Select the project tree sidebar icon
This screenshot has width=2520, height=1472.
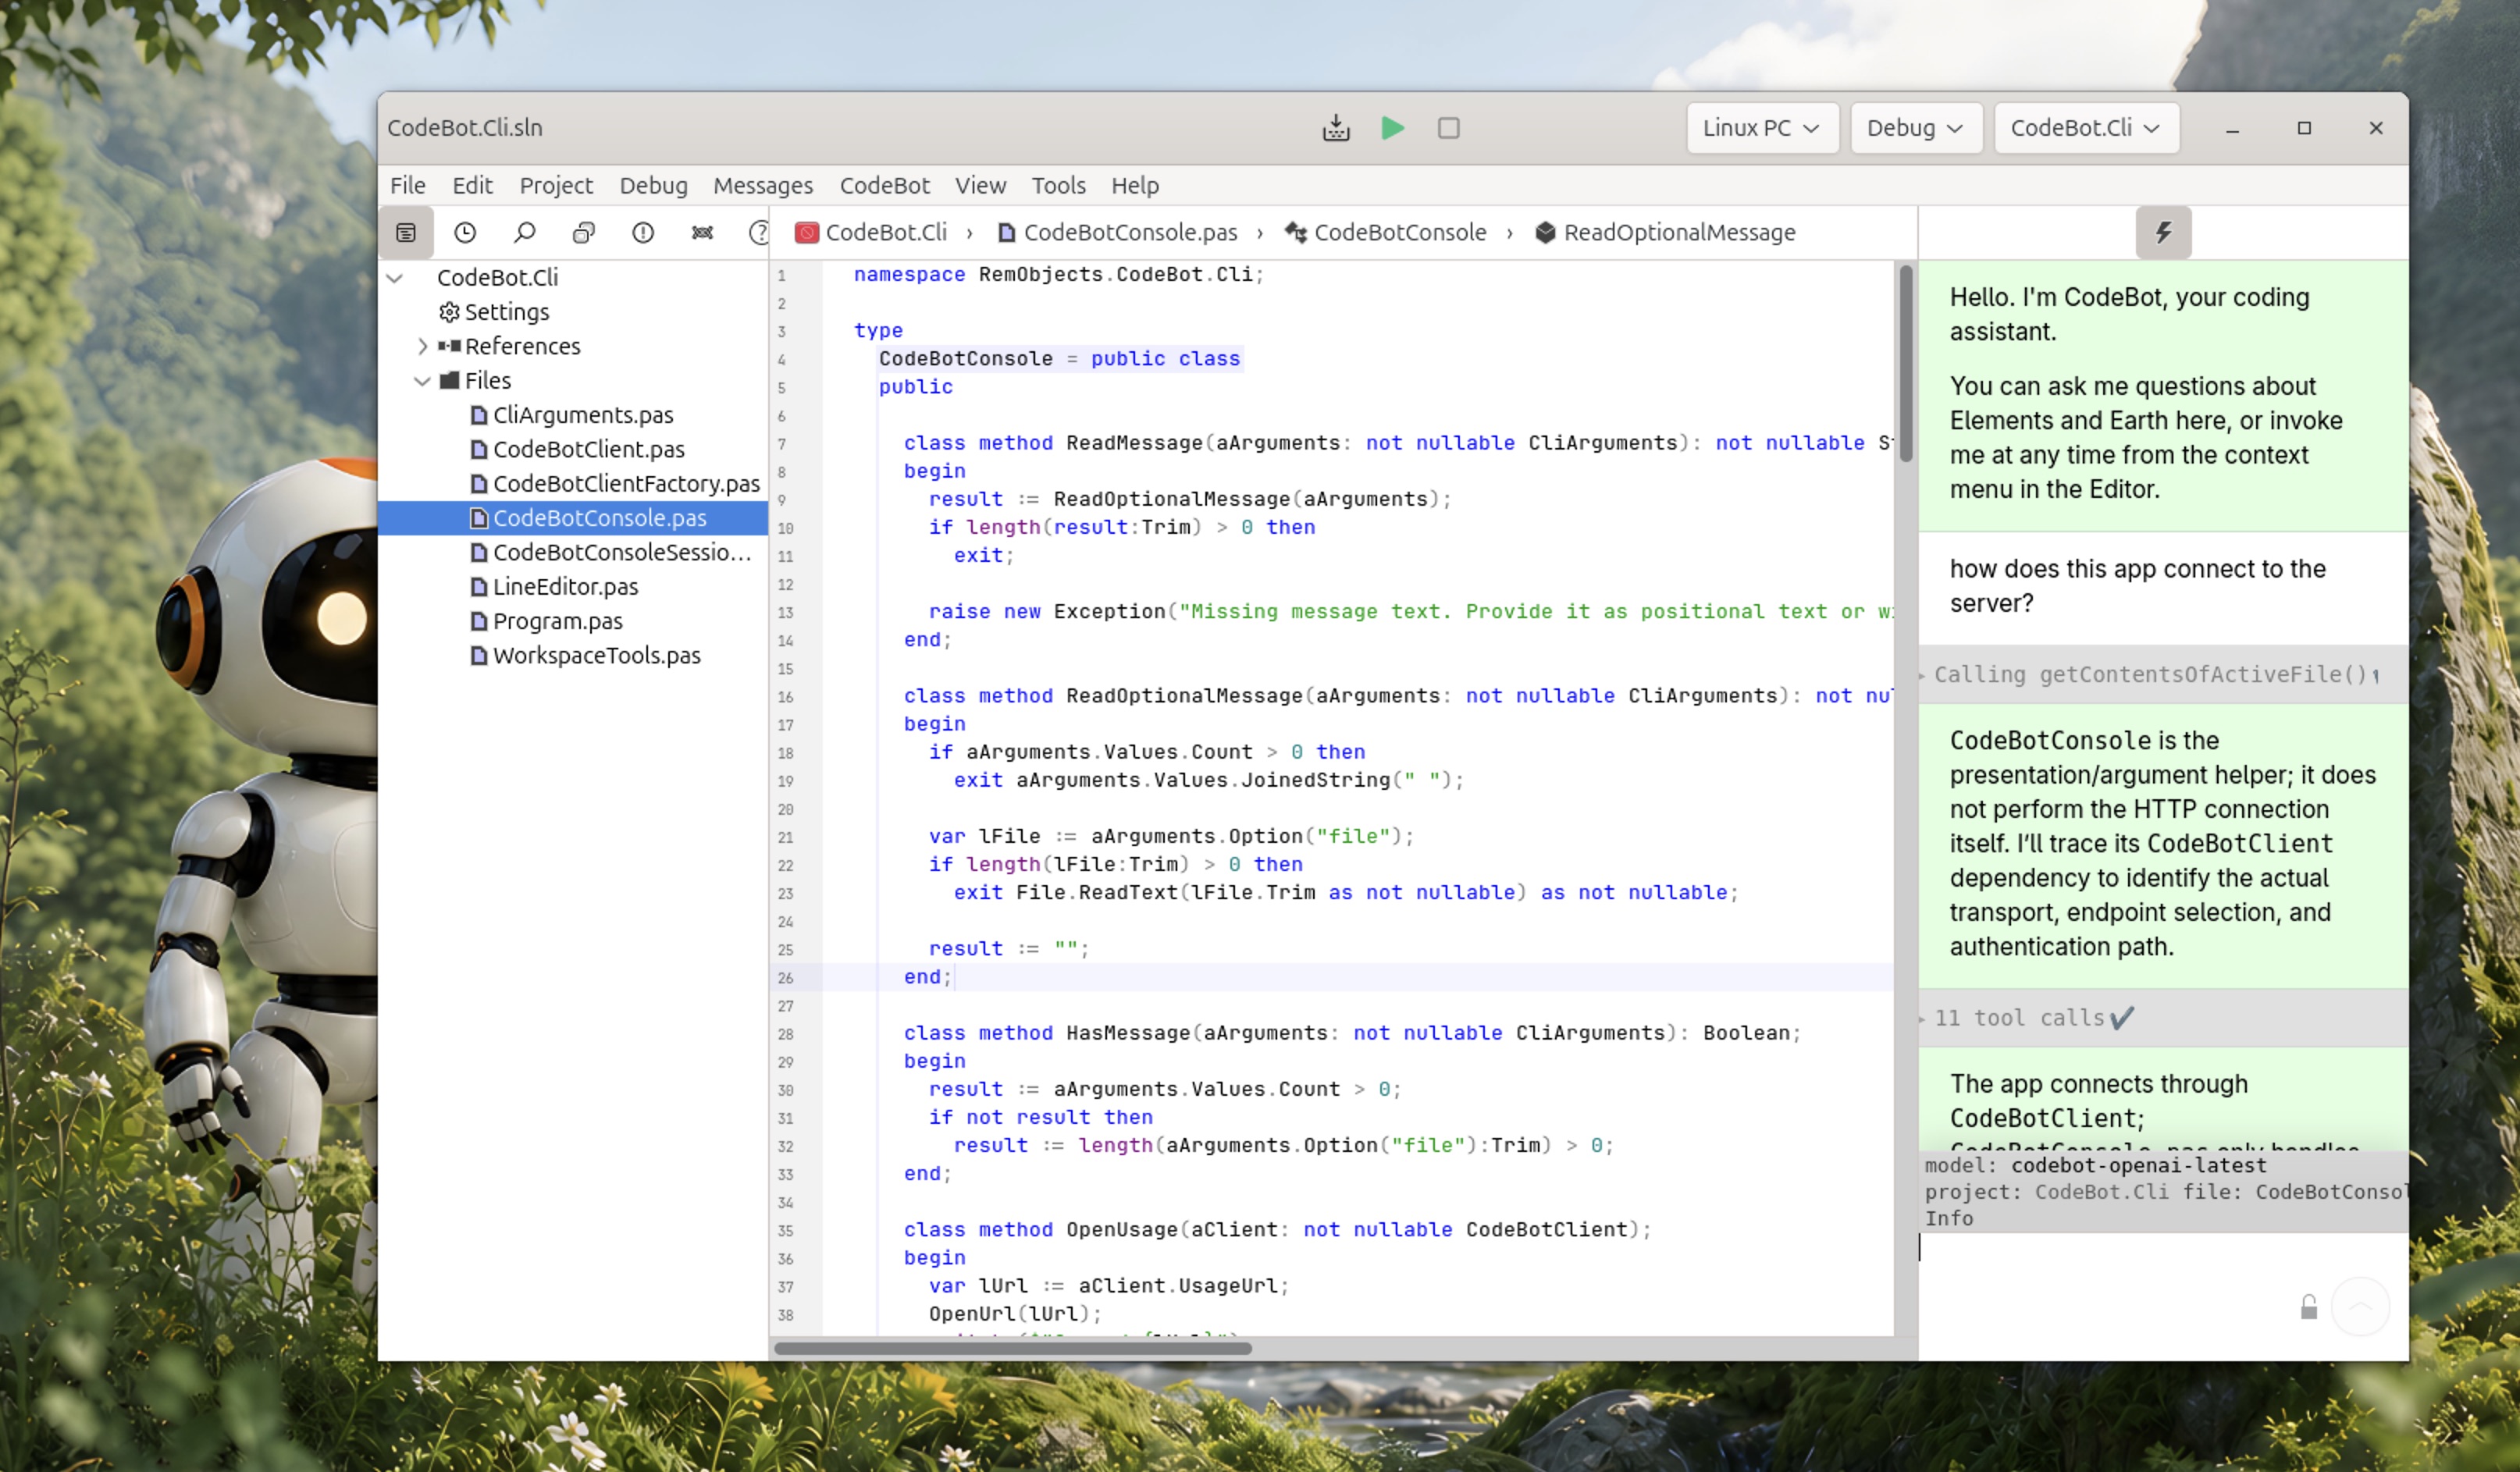pyautogui.click(x=406, y=233)
